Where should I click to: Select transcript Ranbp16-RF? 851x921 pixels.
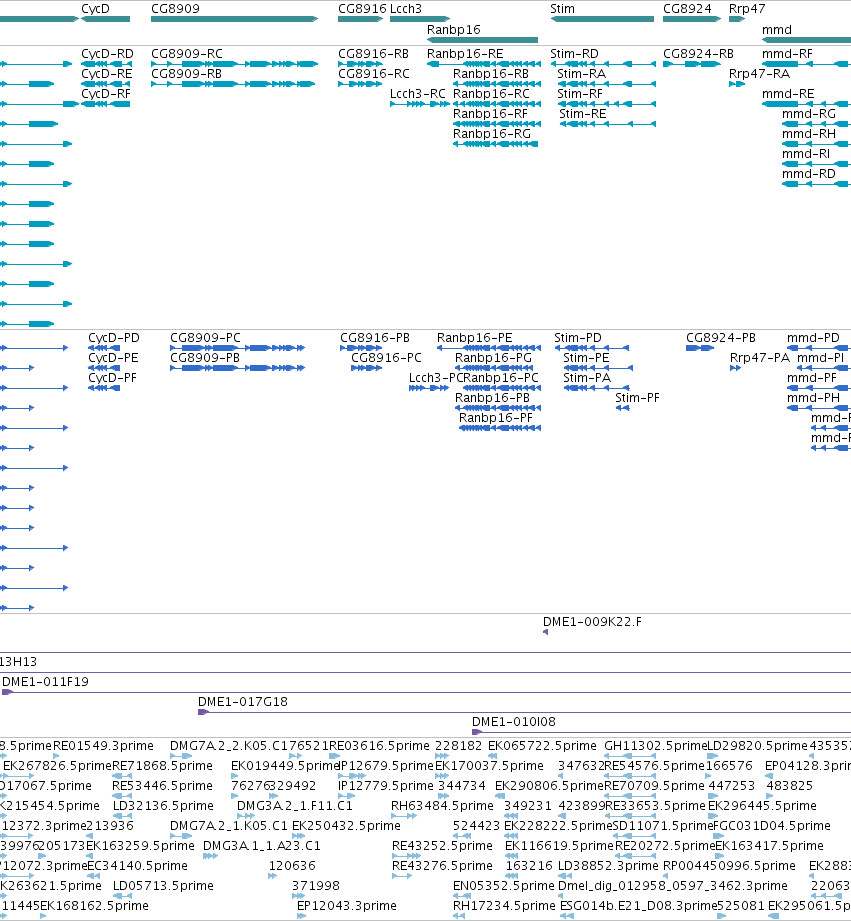(497, 124)
